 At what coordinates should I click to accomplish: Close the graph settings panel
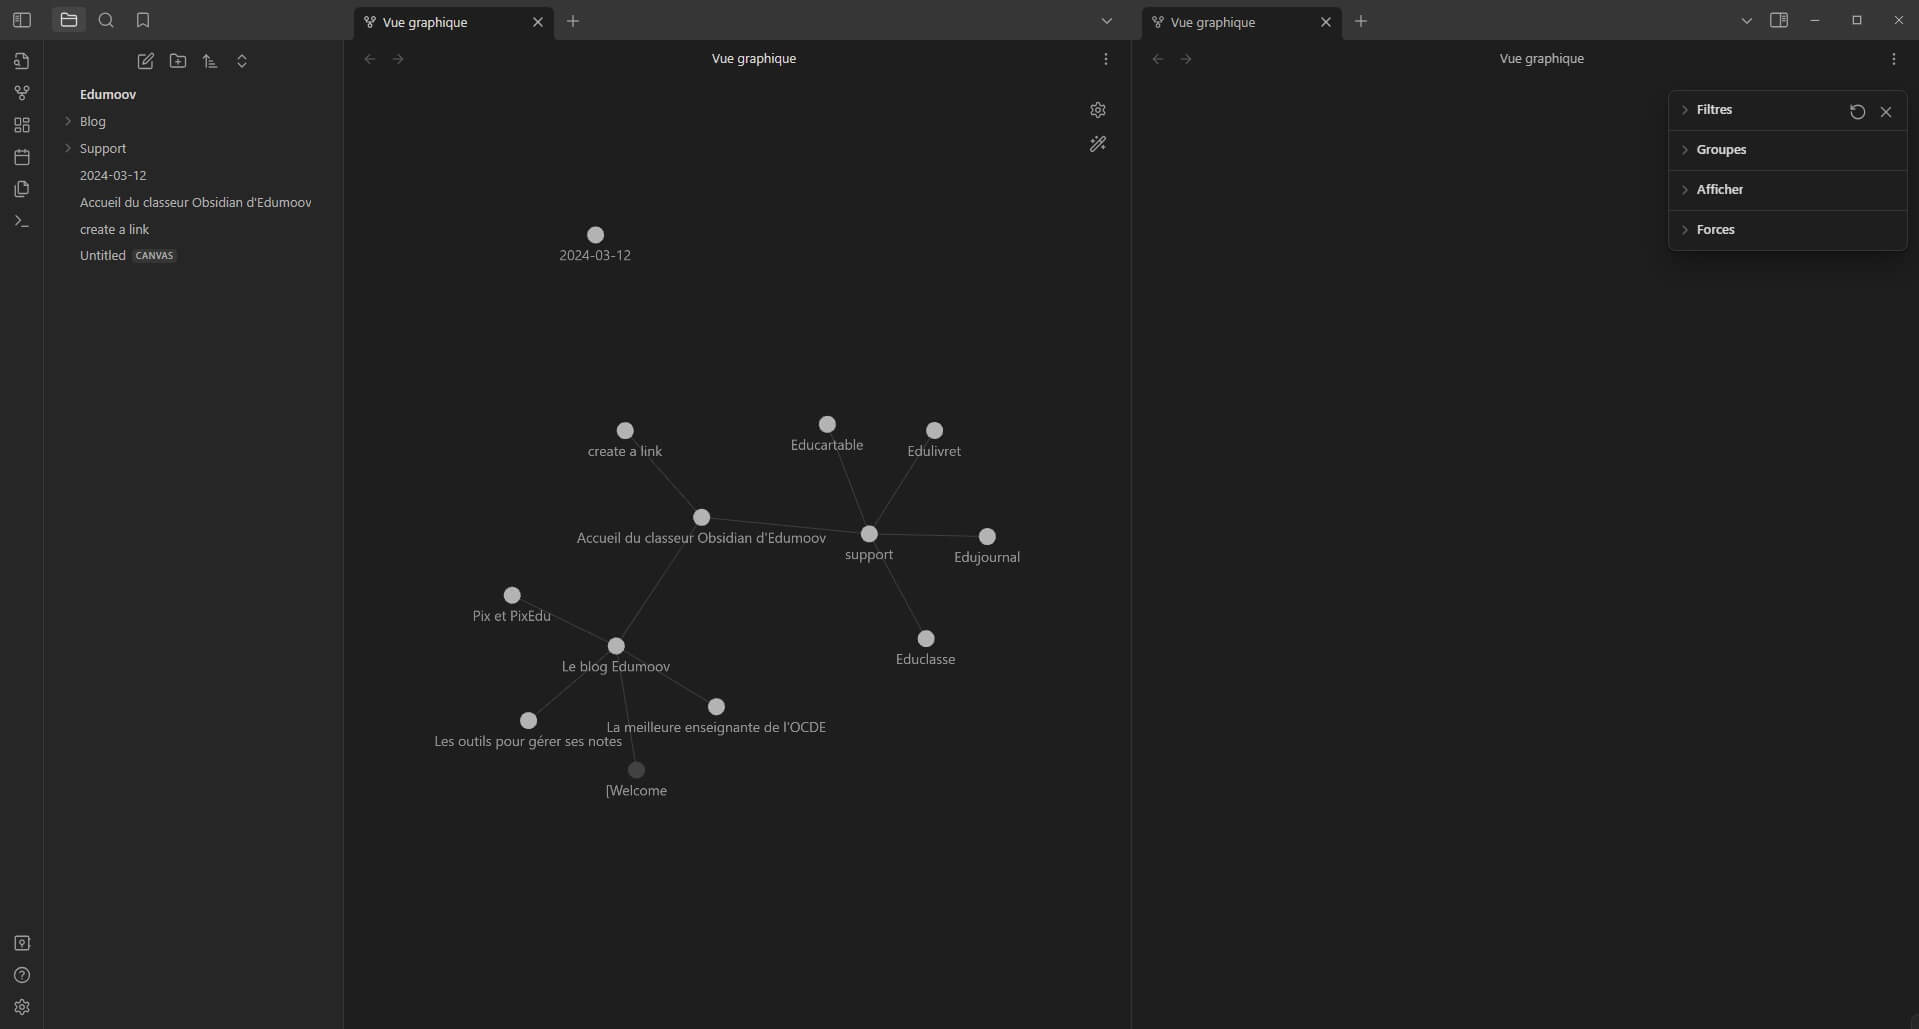[1886, 112]
